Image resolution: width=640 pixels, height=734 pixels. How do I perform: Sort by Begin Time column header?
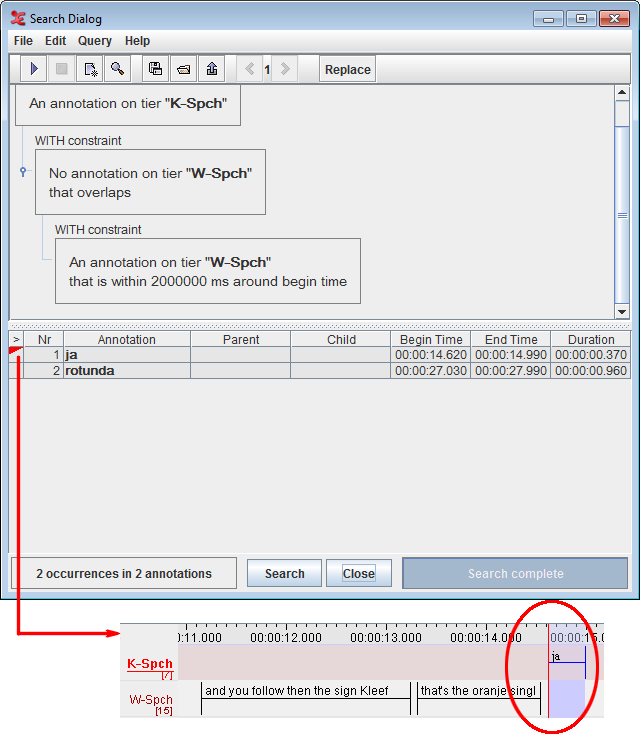point(431,339)
